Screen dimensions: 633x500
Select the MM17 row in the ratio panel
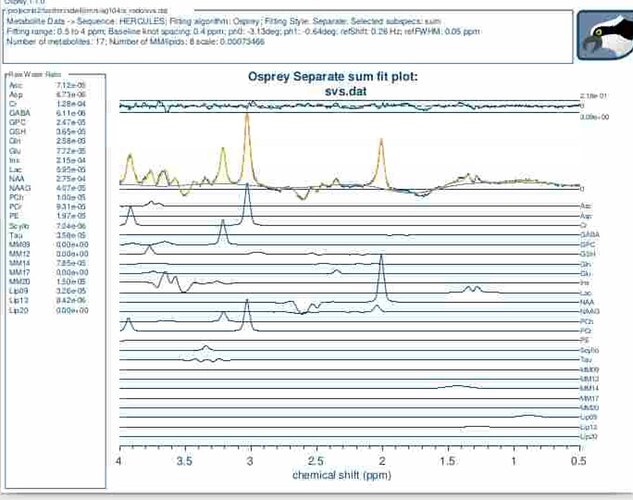[48, 272]
